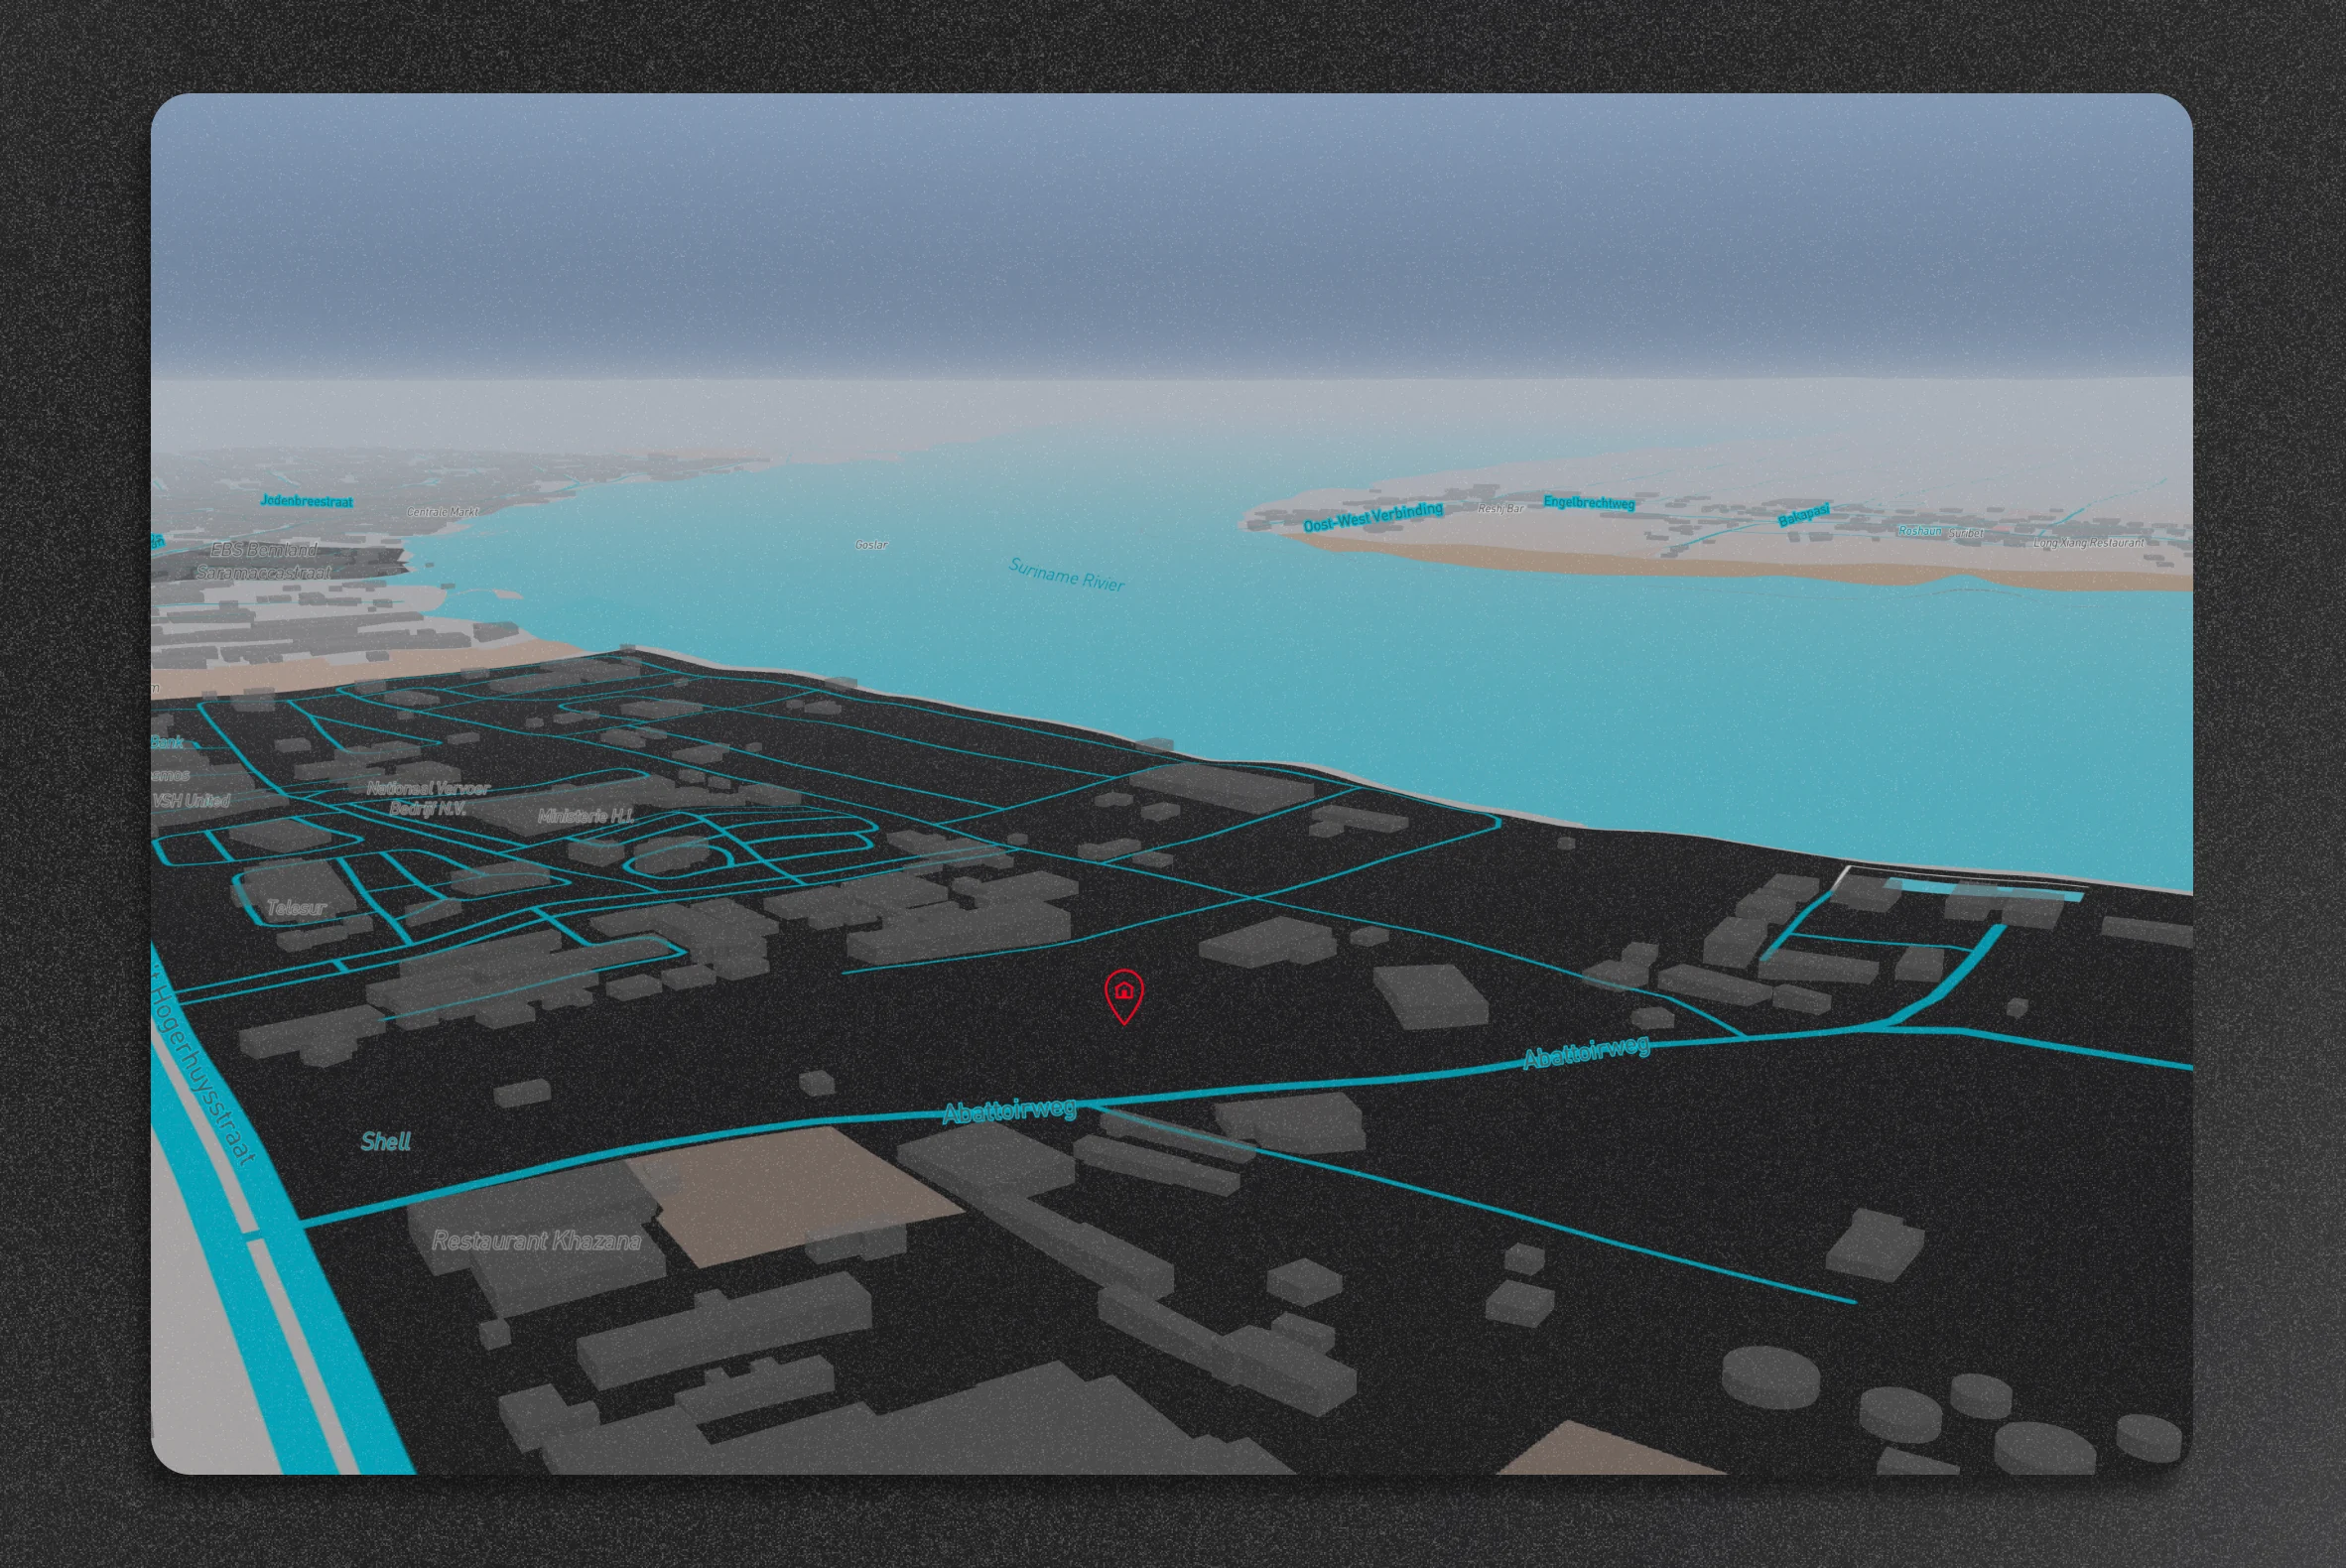The image size is (2346, 1568).
Task: Select the "Restaurant Khazana" label
Action: 536,1241
